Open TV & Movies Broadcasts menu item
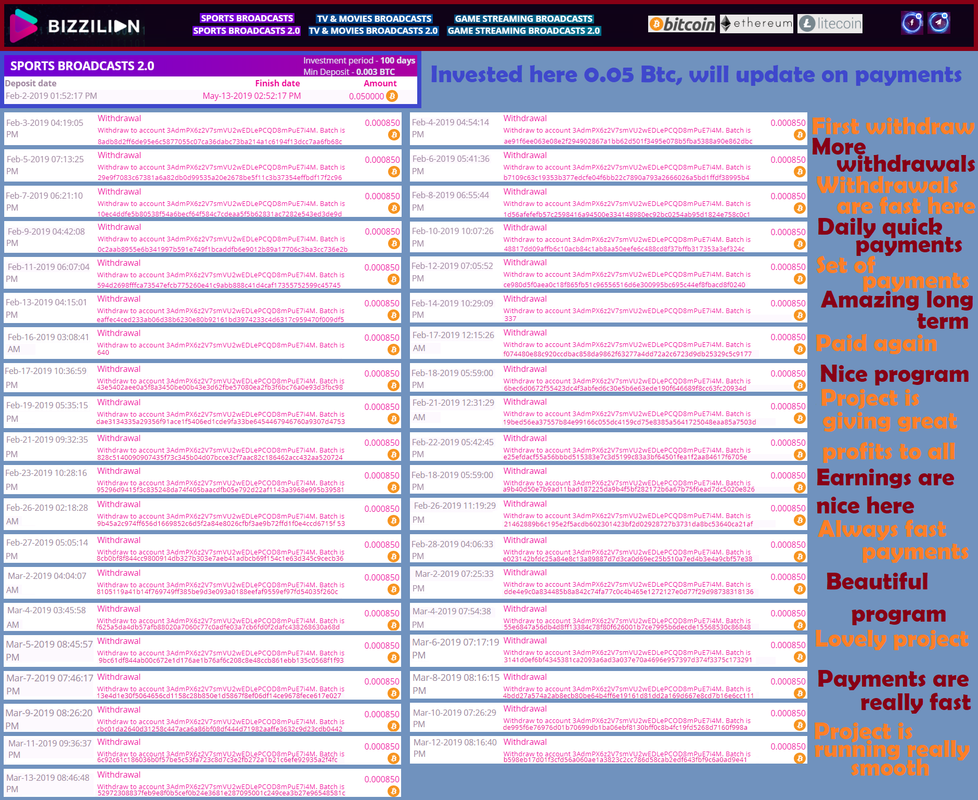Screen dimensions: 978x800 [x=374, y=19]
